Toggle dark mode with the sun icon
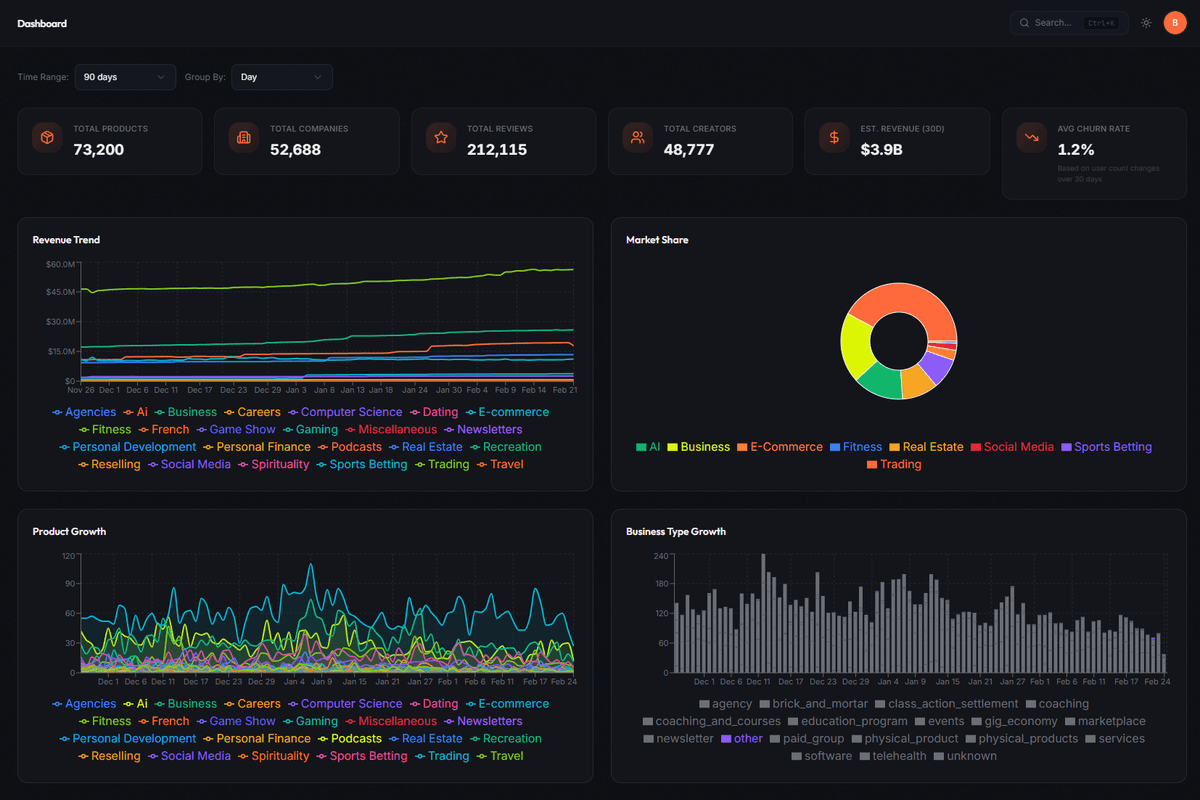Screen dimensions: 1200x800 (1146, 22)
